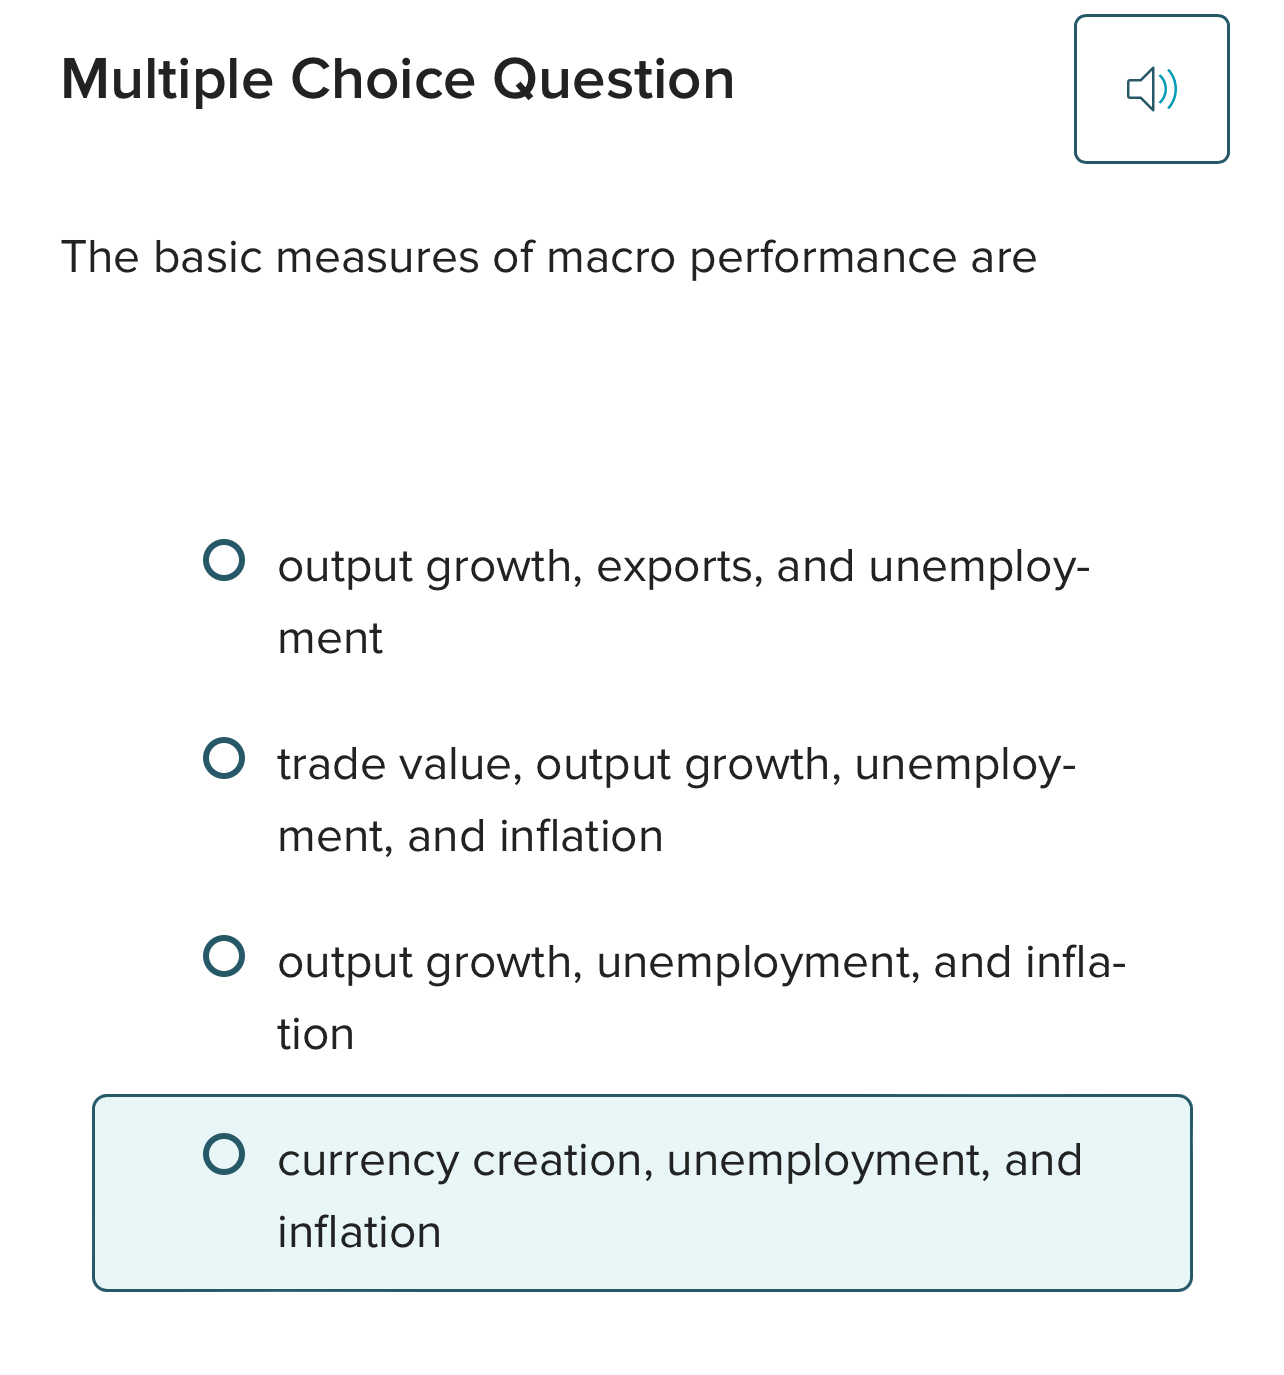
Task: Click the question prompt text
Action: click(548, 257)
